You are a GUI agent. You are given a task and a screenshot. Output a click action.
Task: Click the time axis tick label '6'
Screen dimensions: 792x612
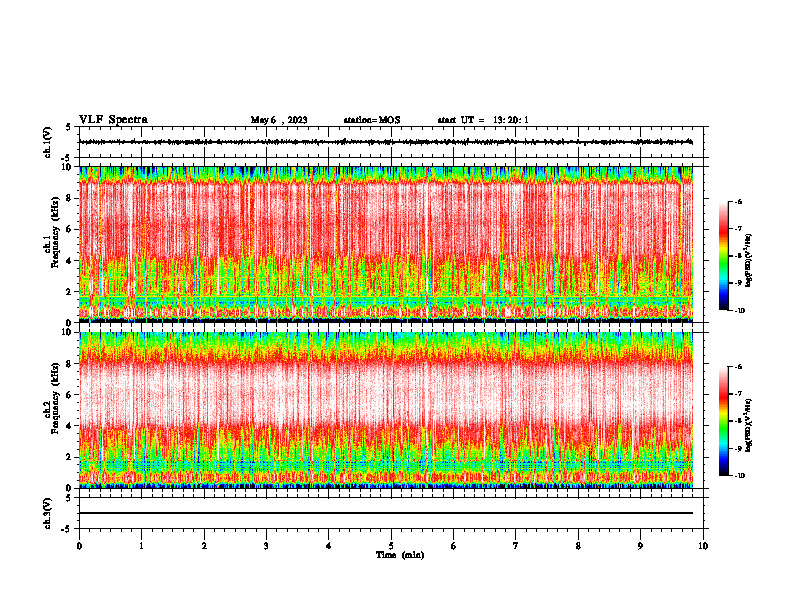pyautogui.click(x=454, y=546)
